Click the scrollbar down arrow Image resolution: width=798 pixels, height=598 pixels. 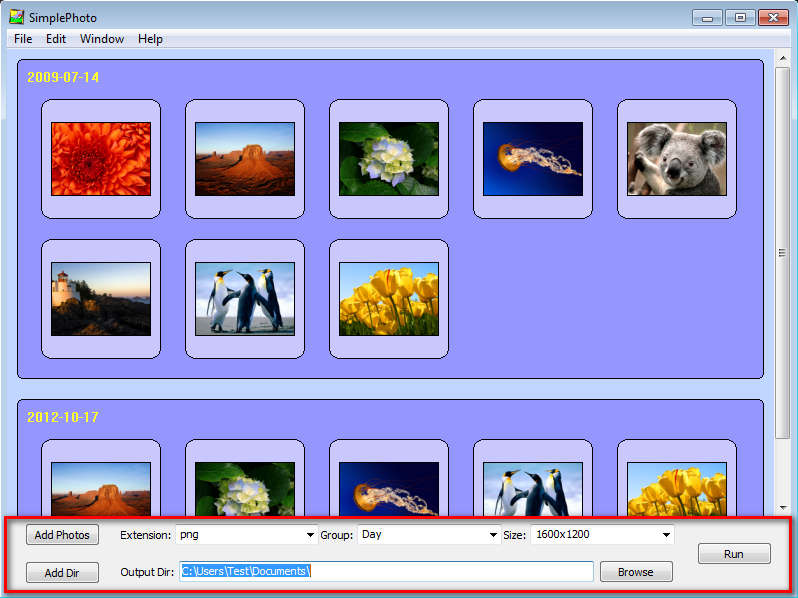click(782, 507)
